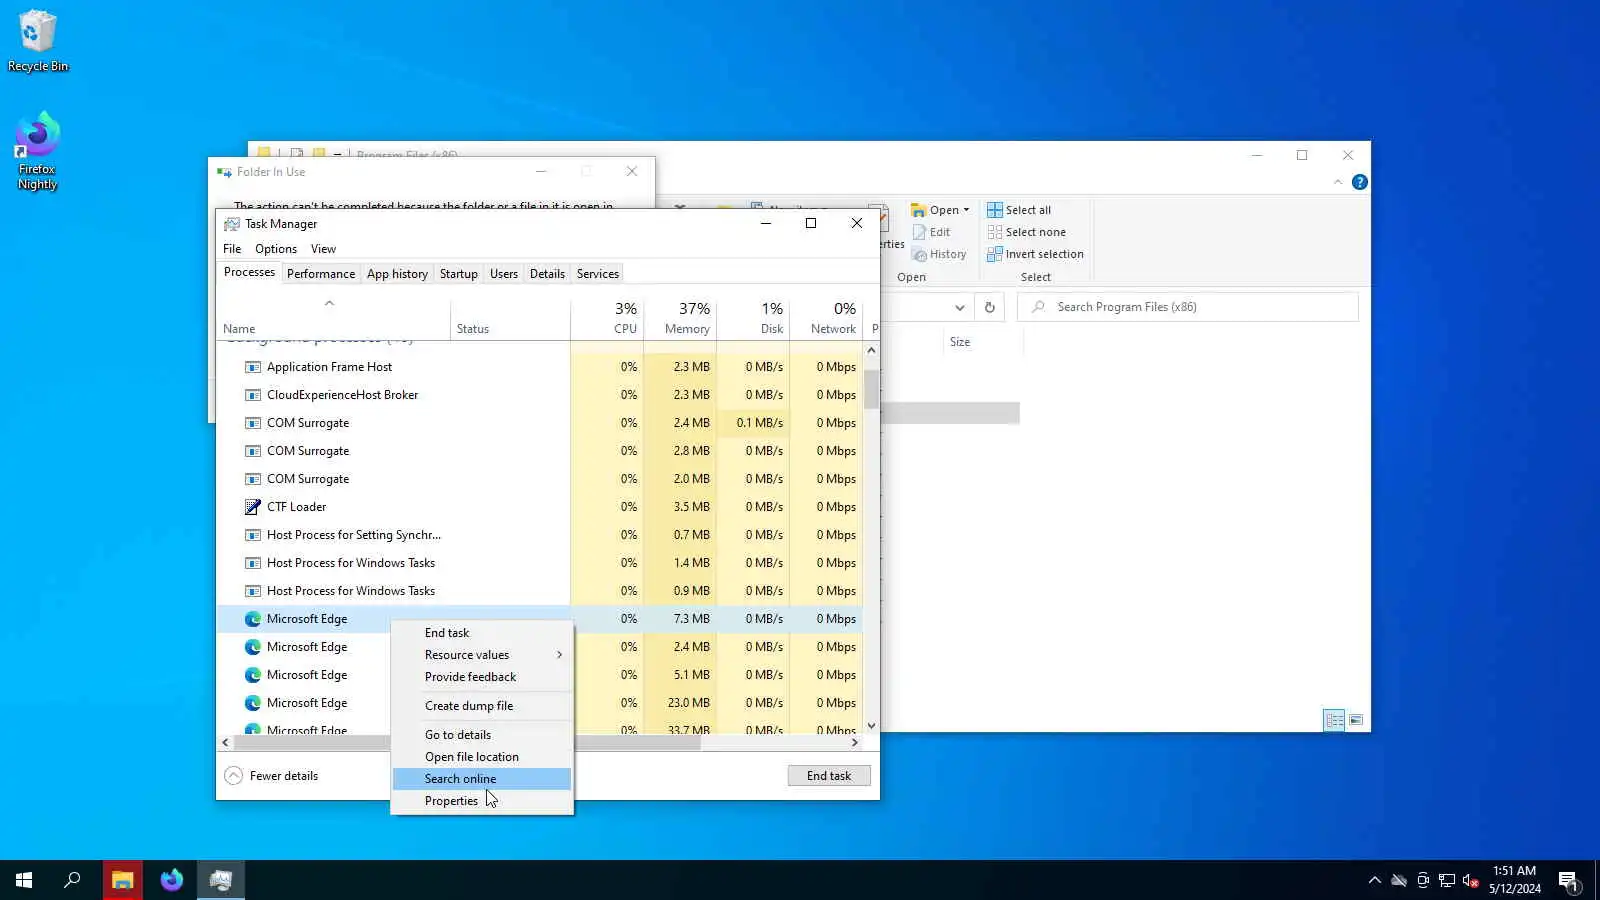This screenshot has height=900, width=1600.
Task: Open the notification center icon
Action: tap(1568, 880)
